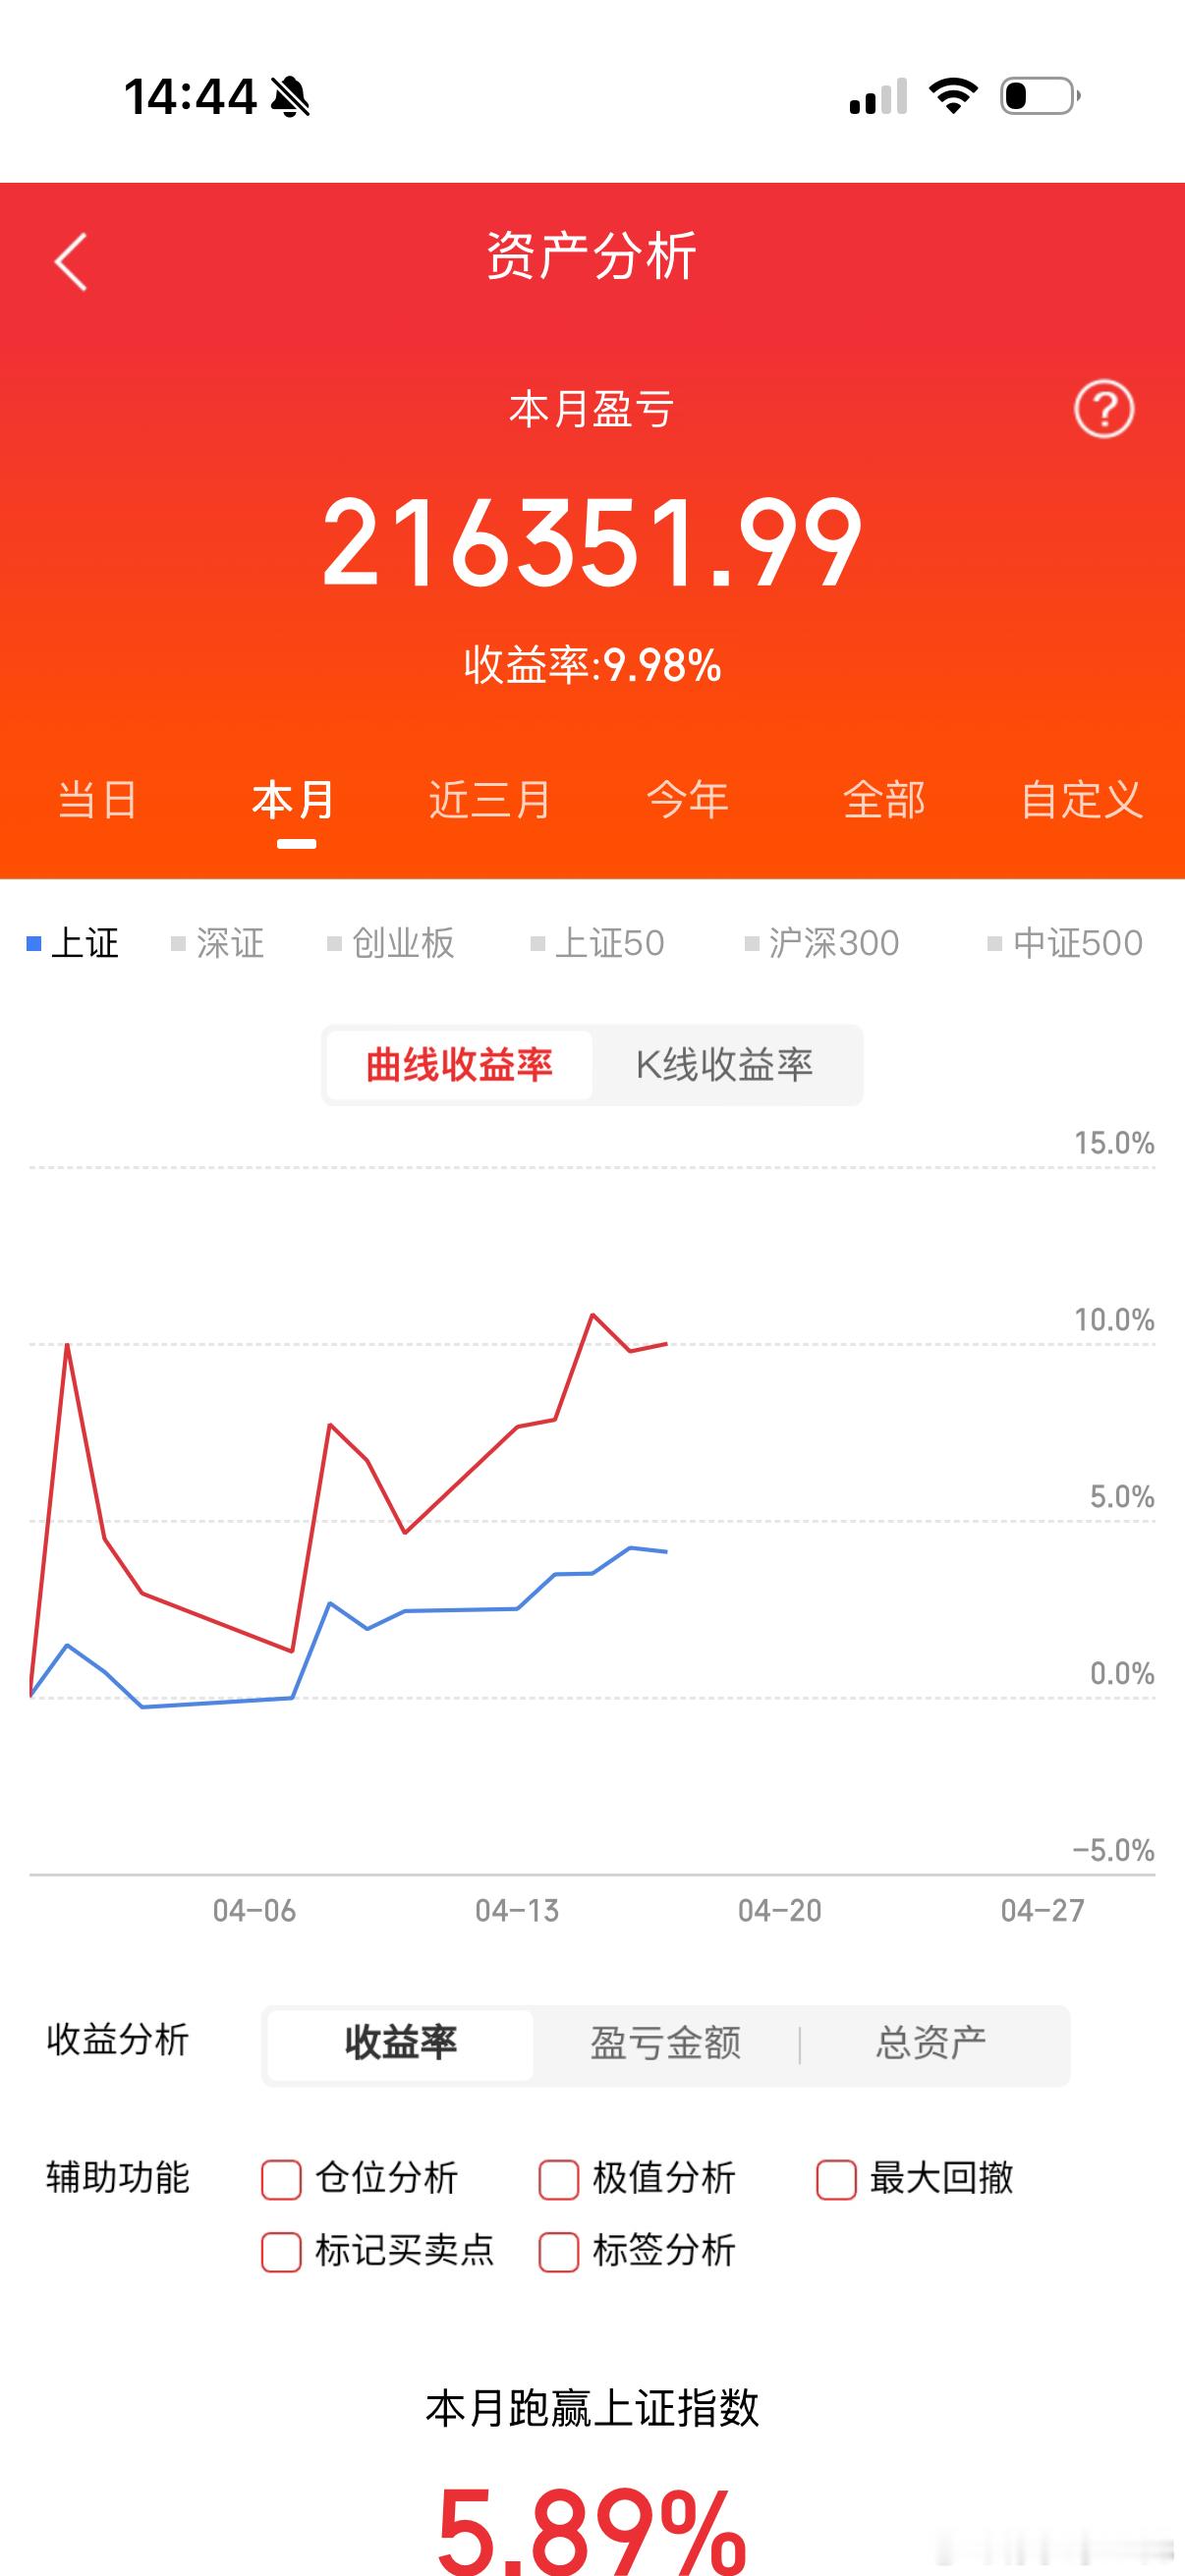
Task: Enable the 最大回撤 checkbox
Action: (x=836, y=2178)
